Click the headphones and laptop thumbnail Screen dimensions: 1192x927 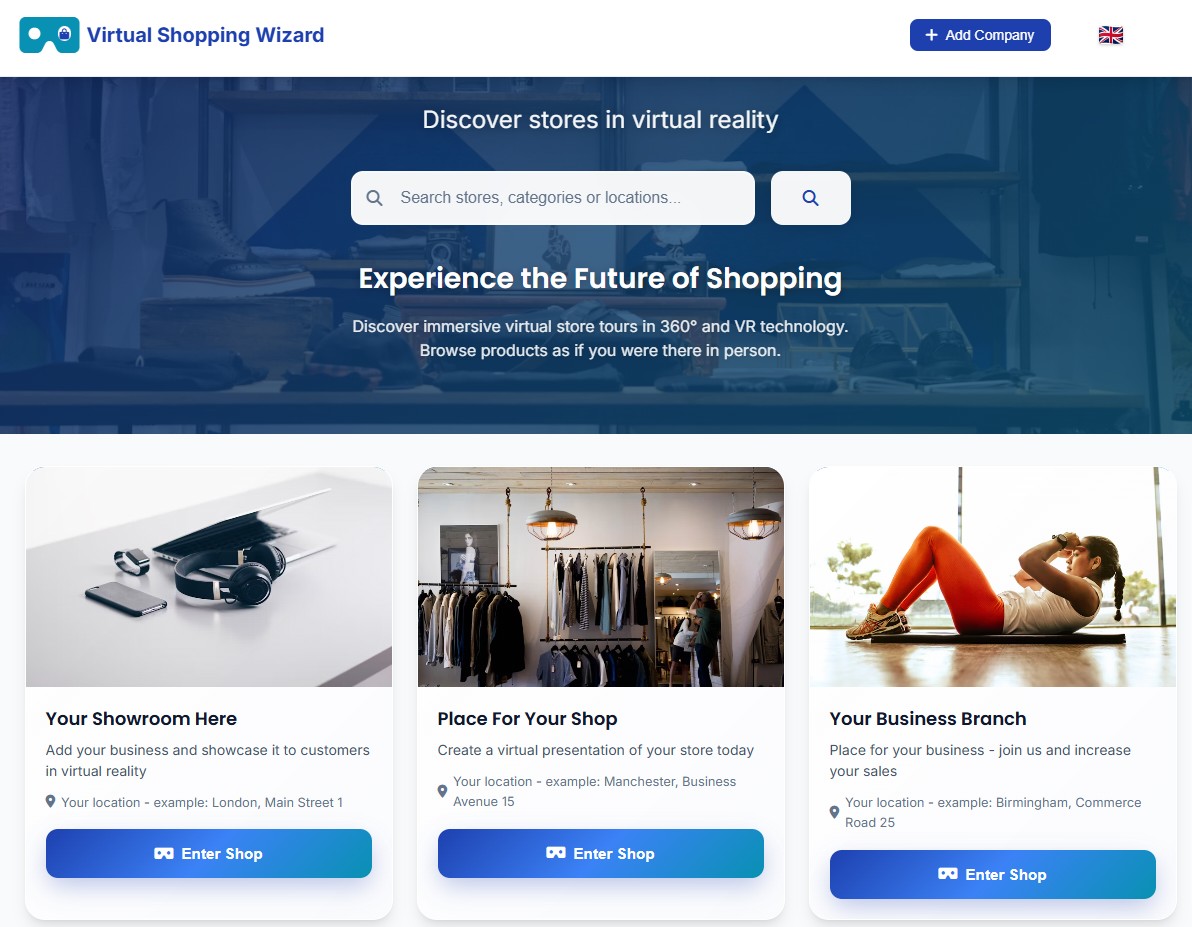209,576
